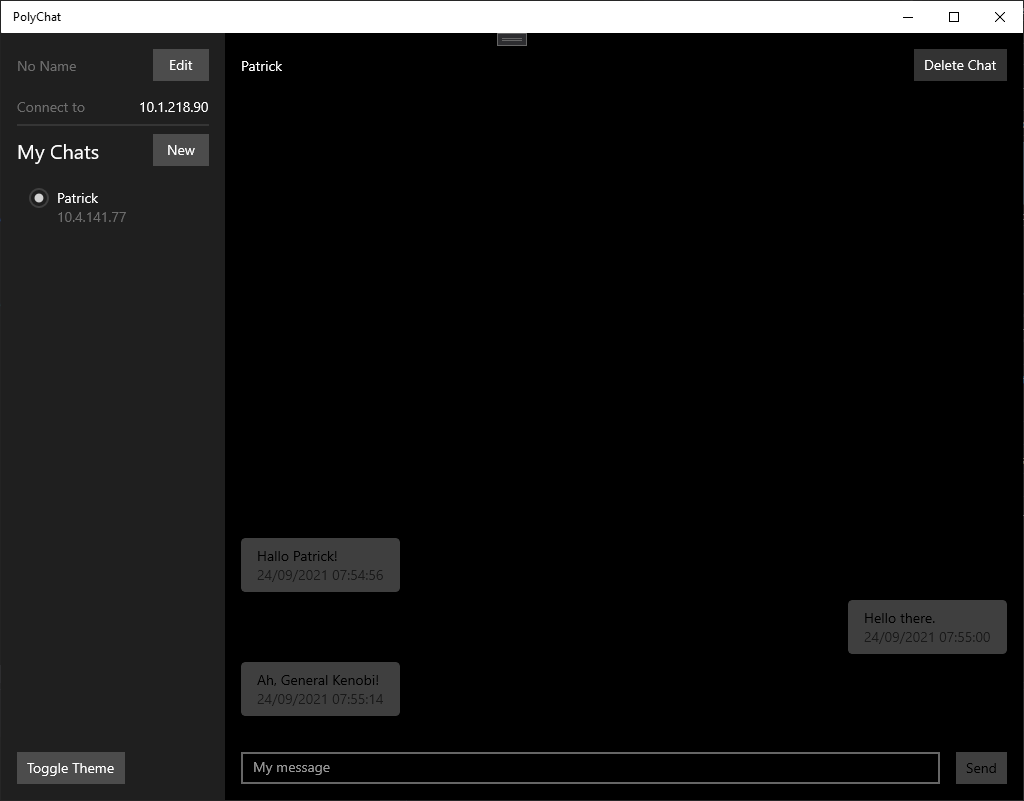
Task: Delete the current chat with Patrick
Action: [x=959, y=64]
